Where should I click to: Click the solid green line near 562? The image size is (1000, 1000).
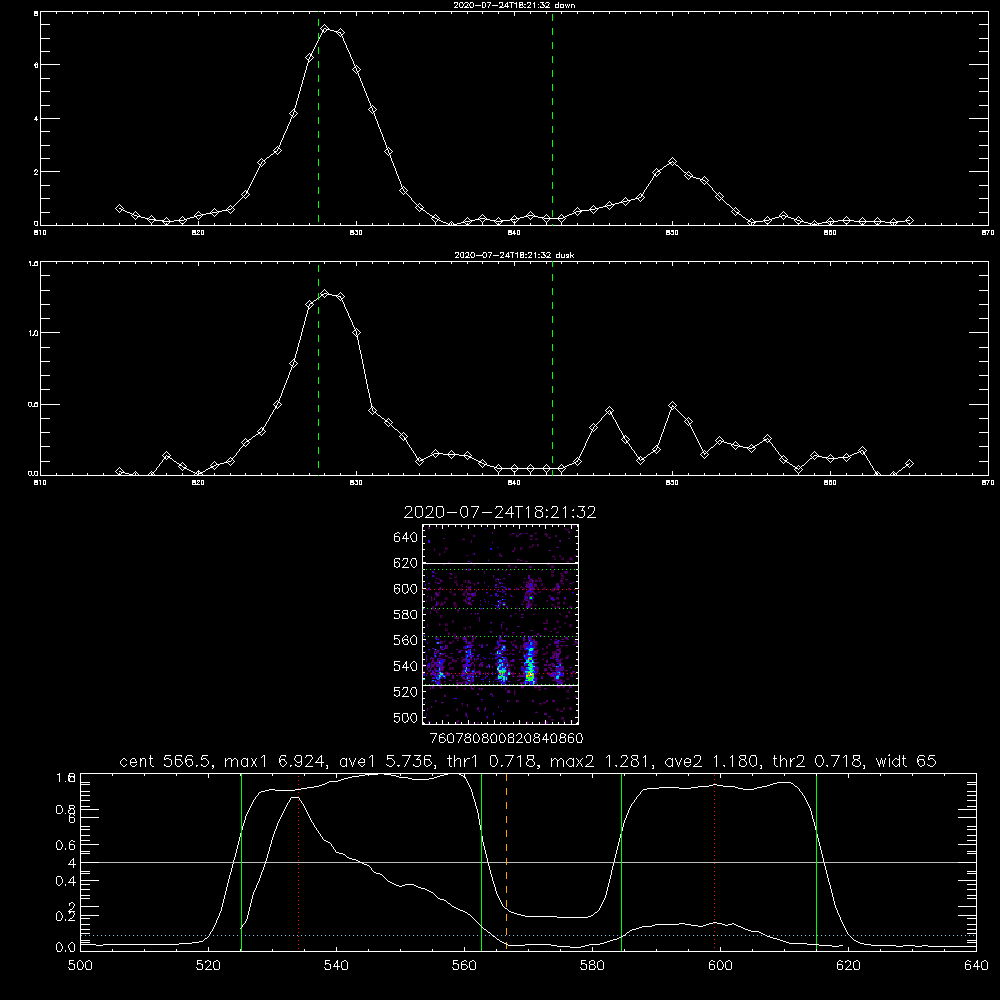[x=482, y=862]
